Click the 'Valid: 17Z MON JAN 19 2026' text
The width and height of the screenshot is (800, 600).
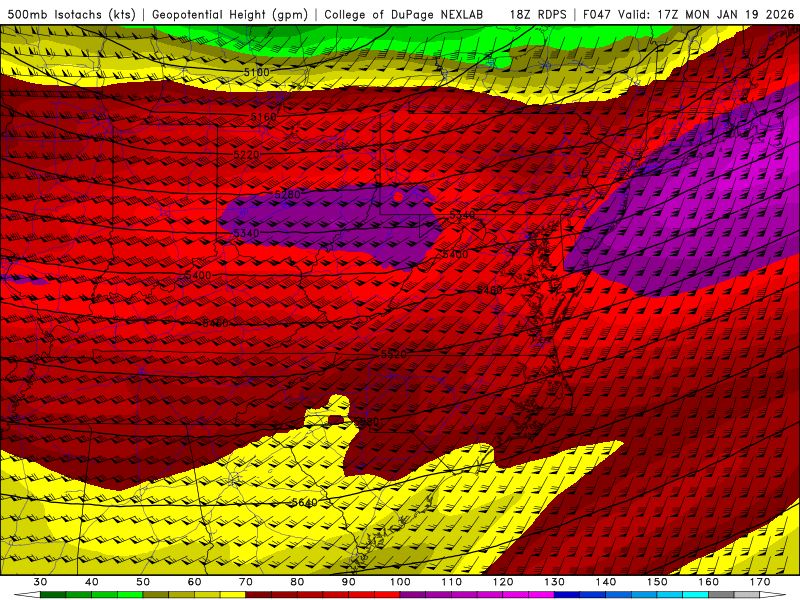click(707, 15)
